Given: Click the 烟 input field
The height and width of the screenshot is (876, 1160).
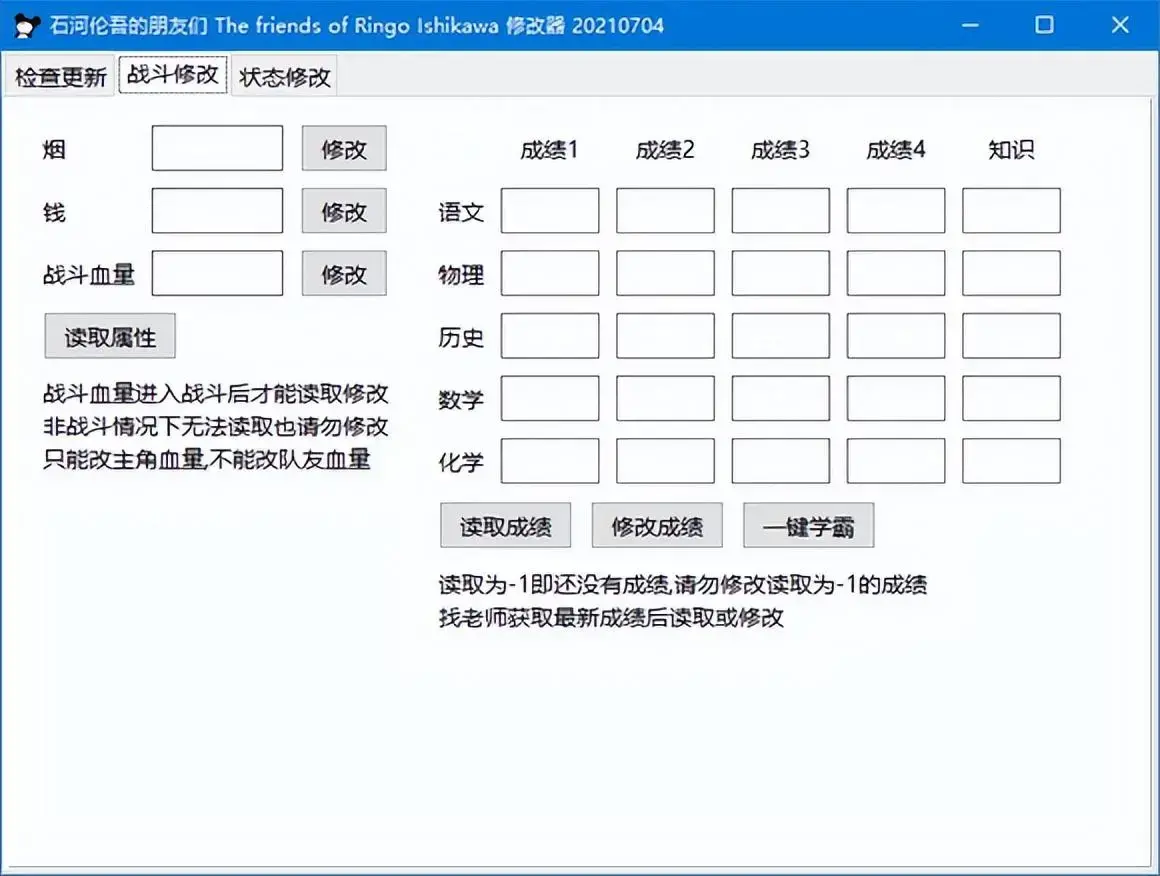Looking at the screenshot, I should pos(216,148).
